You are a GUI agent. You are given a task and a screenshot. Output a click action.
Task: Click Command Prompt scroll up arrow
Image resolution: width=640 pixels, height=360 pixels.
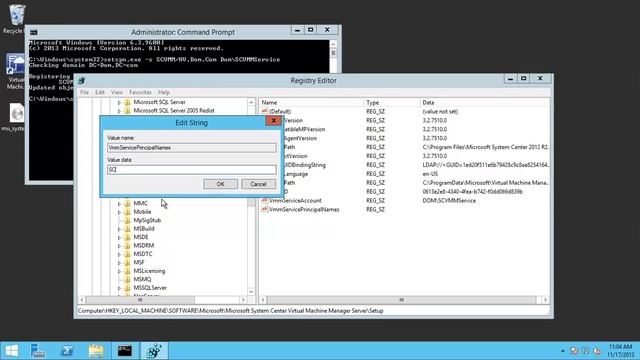tap(333, 44)
